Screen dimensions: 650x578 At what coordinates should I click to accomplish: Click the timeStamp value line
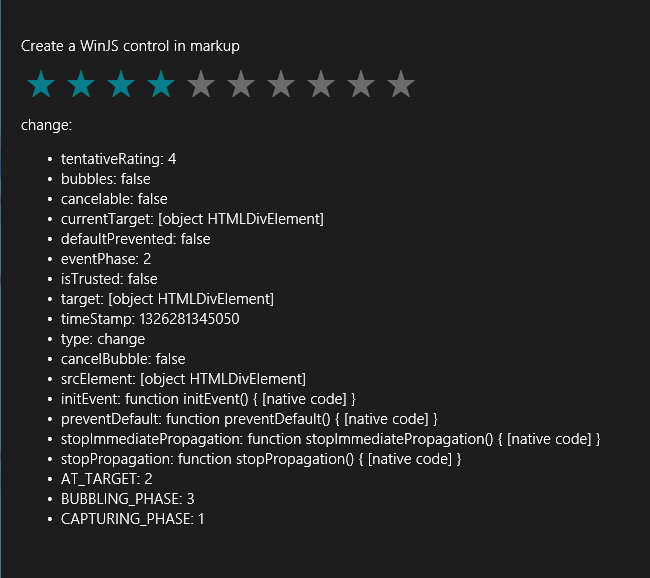[150, 319]
